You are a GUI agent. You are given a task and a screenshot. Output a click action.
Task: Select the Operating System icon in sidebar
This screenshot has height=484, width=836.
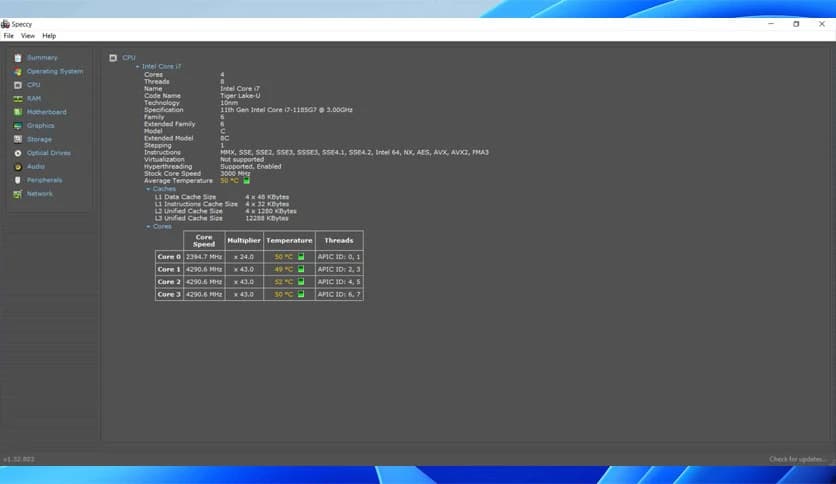(18, 71)
